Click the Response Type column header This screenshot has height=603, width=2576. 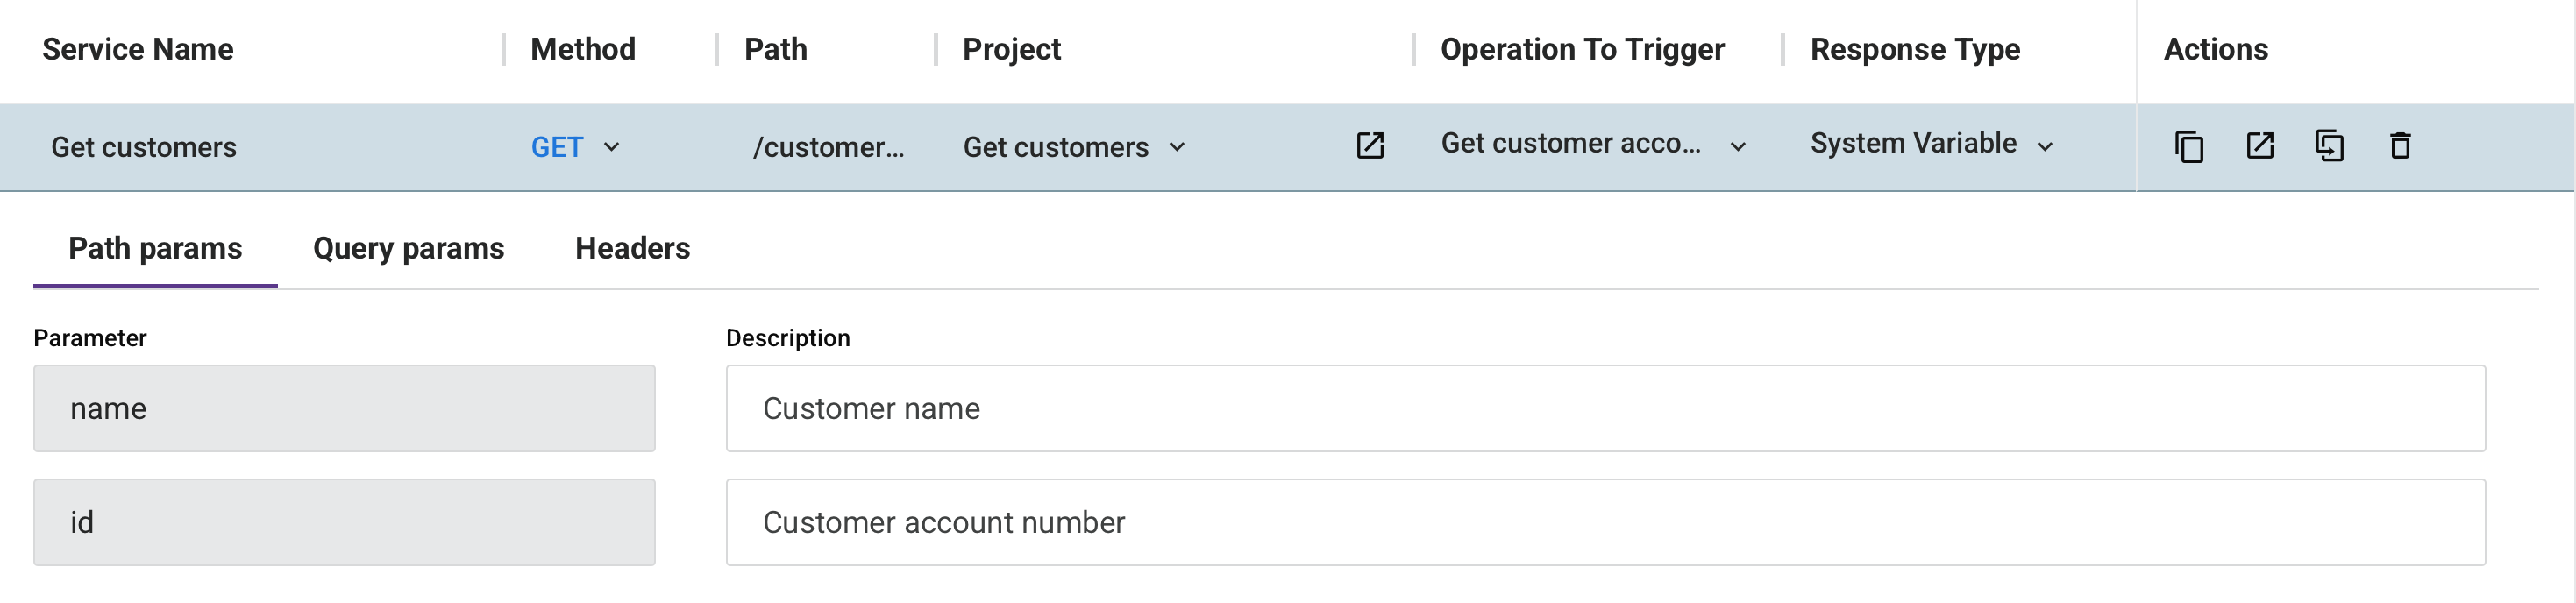coord(1915,49)
